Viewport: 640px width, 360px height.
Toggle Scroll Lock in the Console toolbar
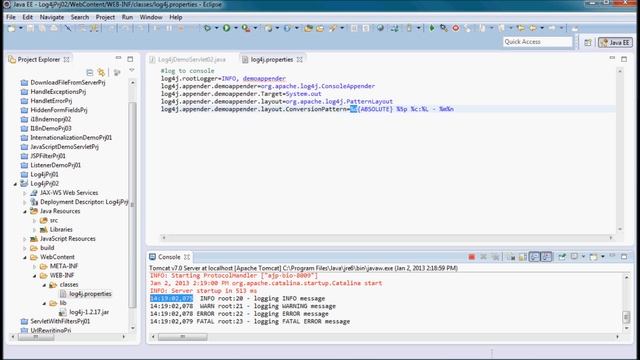(522, 257)
